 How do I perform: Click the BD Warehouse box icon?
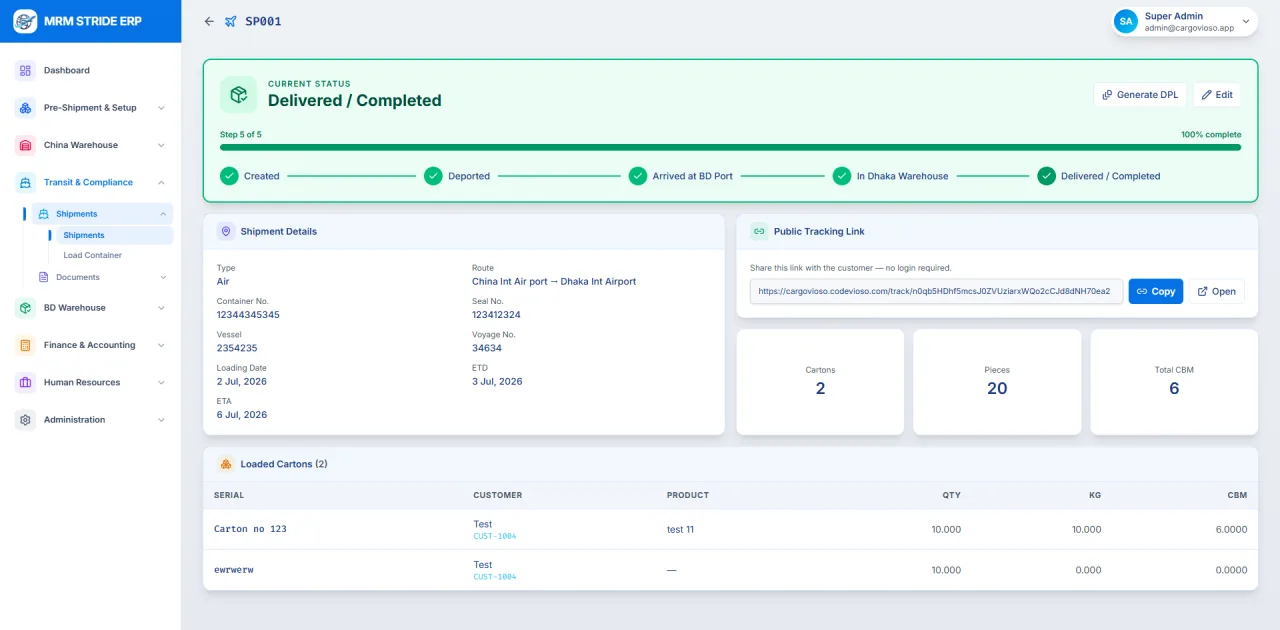point(25,308)
